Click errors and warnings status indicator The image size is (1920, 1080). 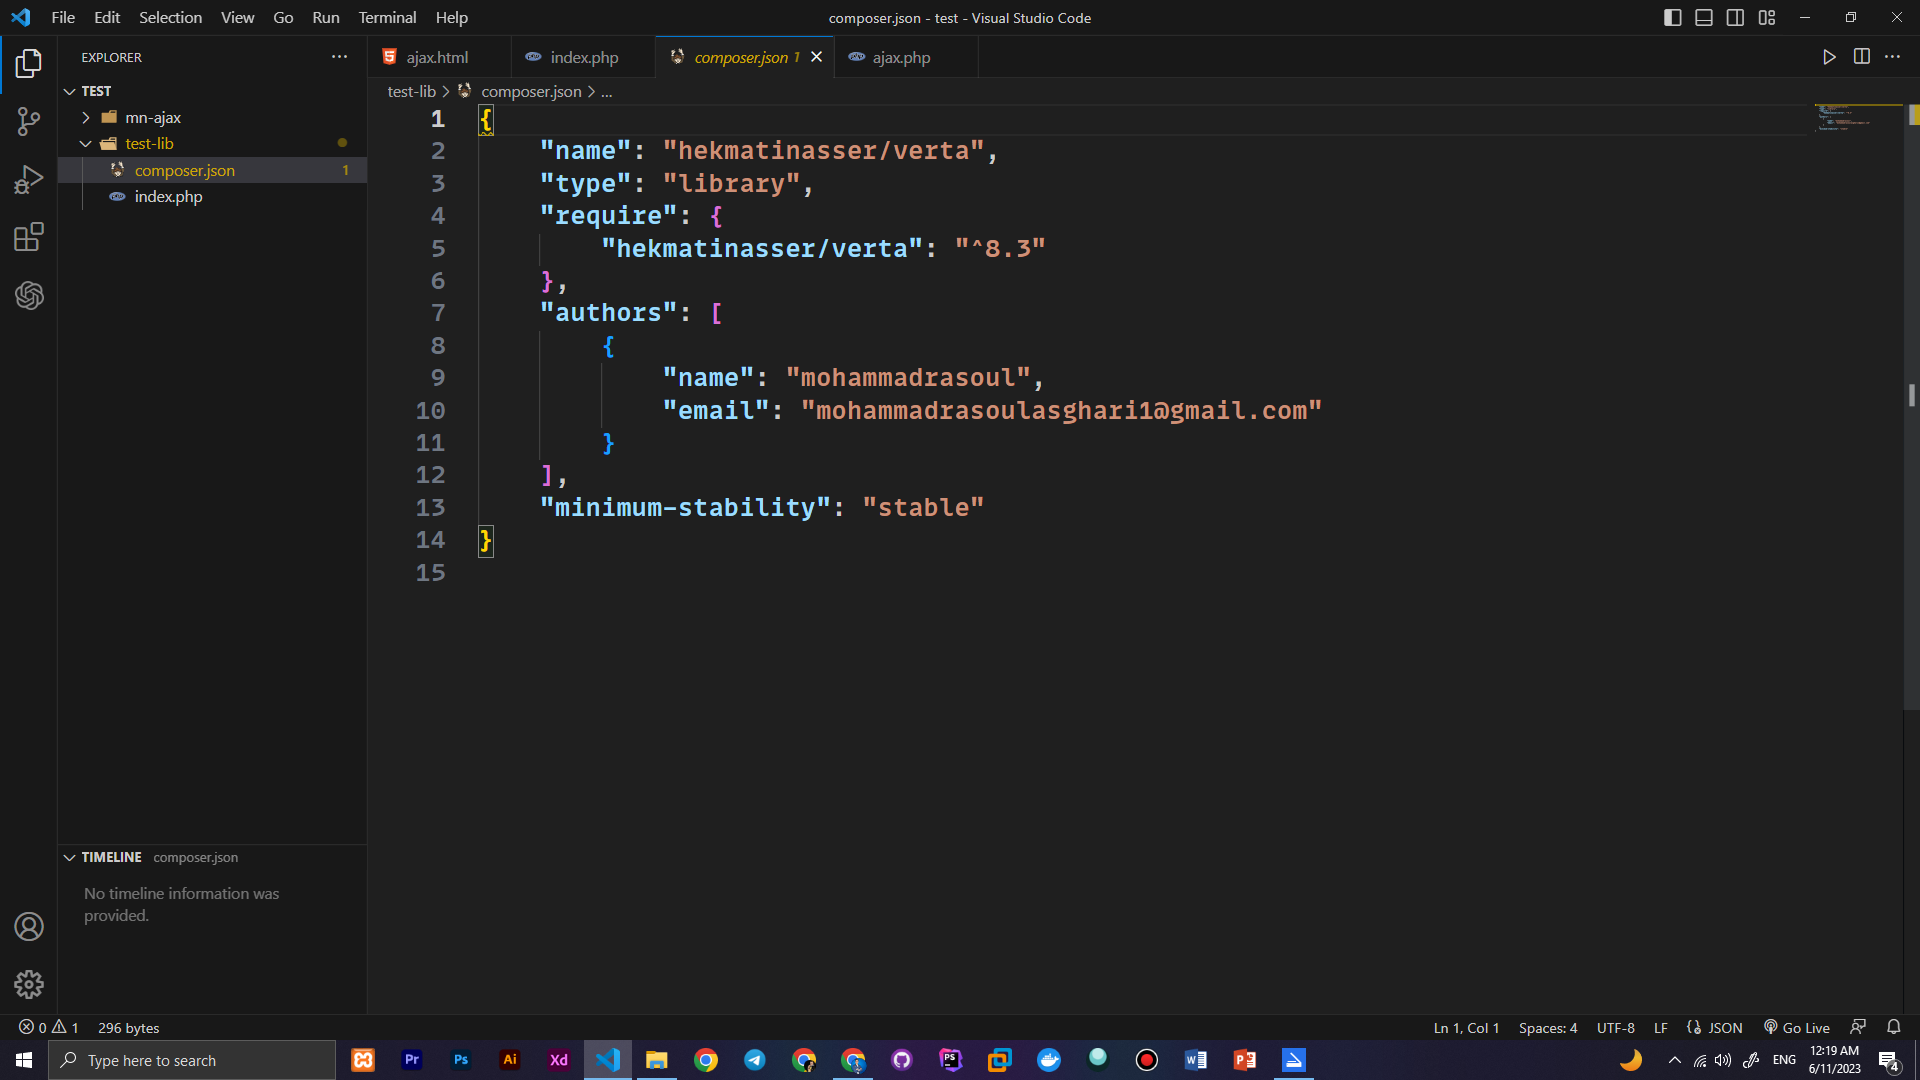pyautogui.click(x=48, y=1028)
